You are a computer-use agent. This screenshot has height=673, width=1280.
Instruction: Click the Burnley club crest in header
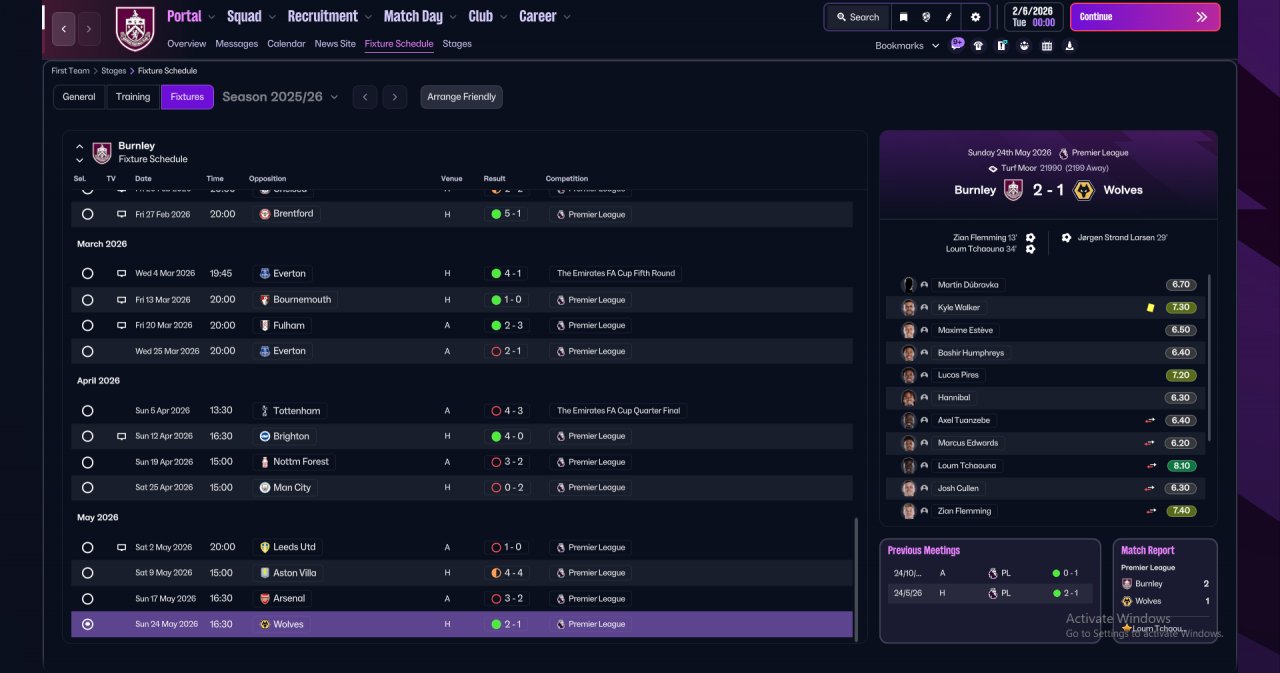(135, 29)
